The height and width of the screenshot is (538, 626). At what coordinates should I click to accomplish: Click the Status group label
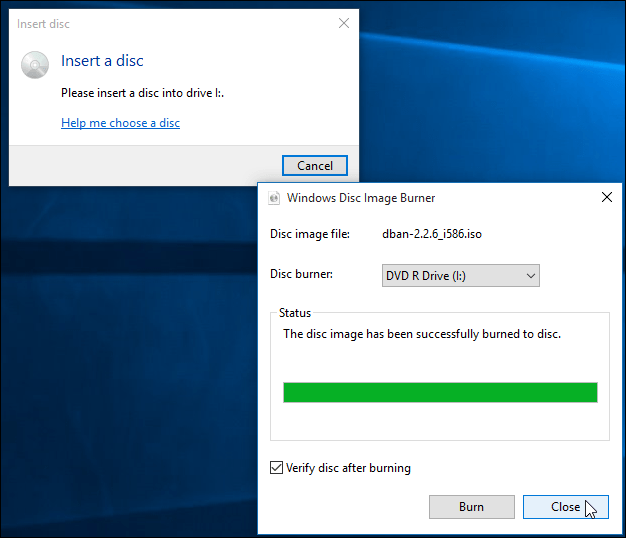(x=295, y=313)
